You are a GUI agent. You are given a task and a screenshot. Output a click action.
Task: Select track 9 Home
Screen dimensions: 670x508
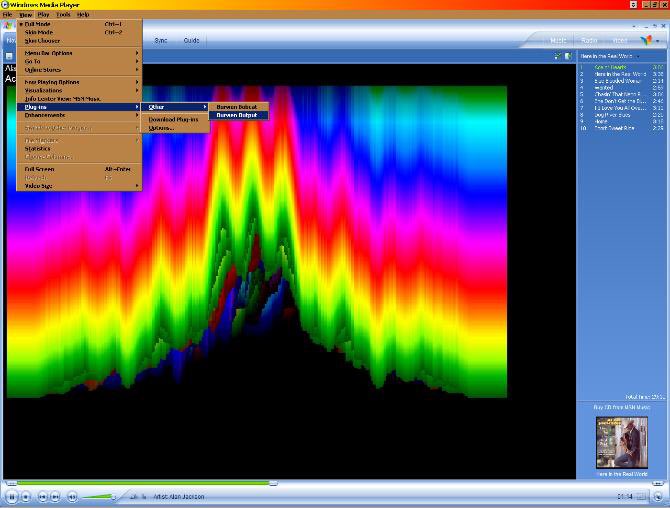[621, 121]
